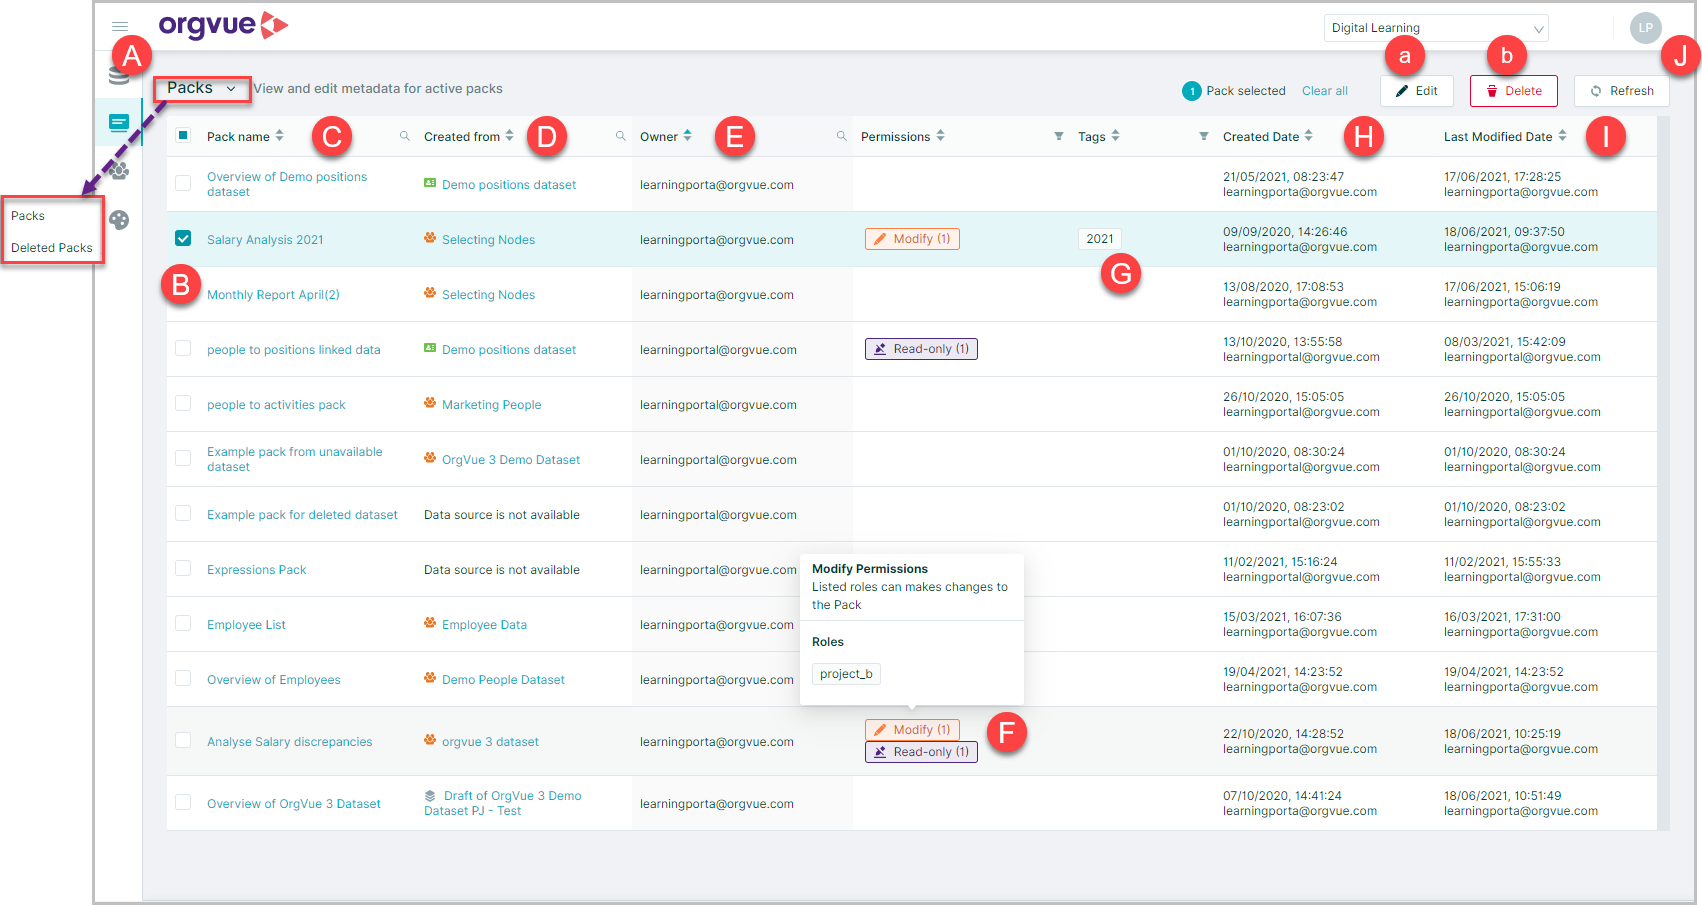Select Packs in the dropdown menu
This screenshot has width=1702, height=905.
(x=28, y=216)
